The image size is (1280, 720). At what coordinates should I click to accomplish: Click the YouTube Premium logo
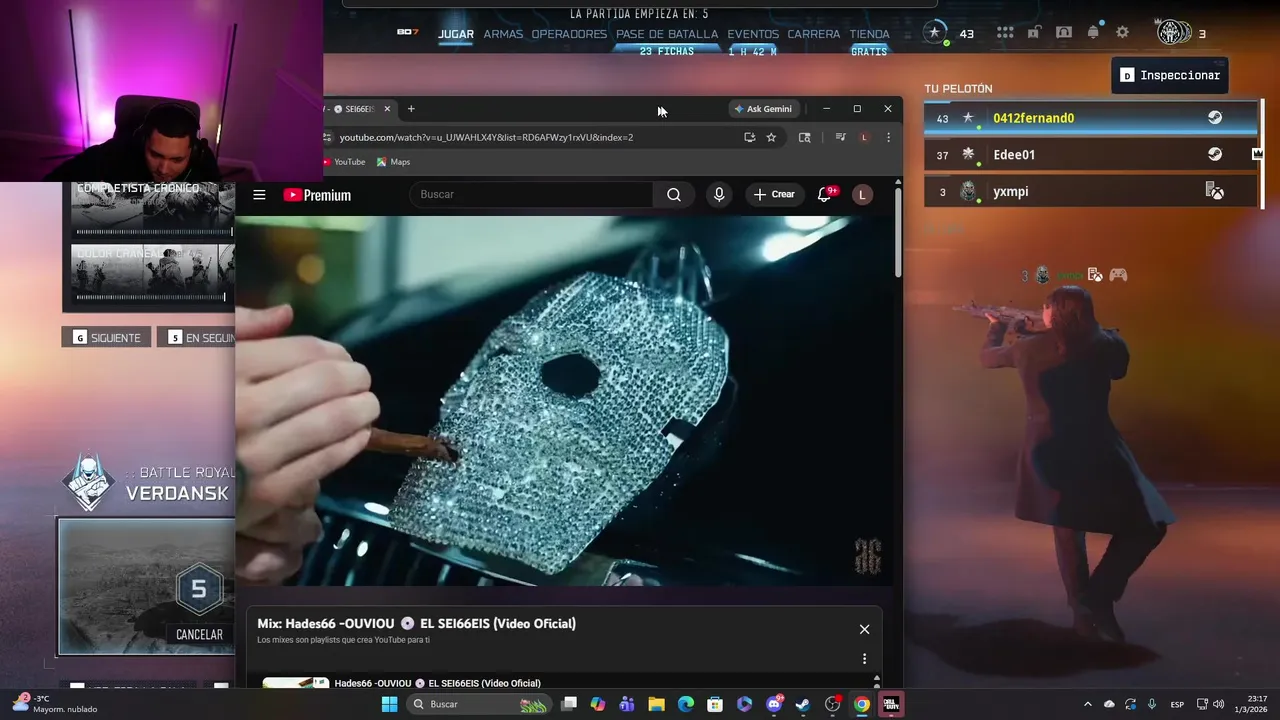[317, 195]
